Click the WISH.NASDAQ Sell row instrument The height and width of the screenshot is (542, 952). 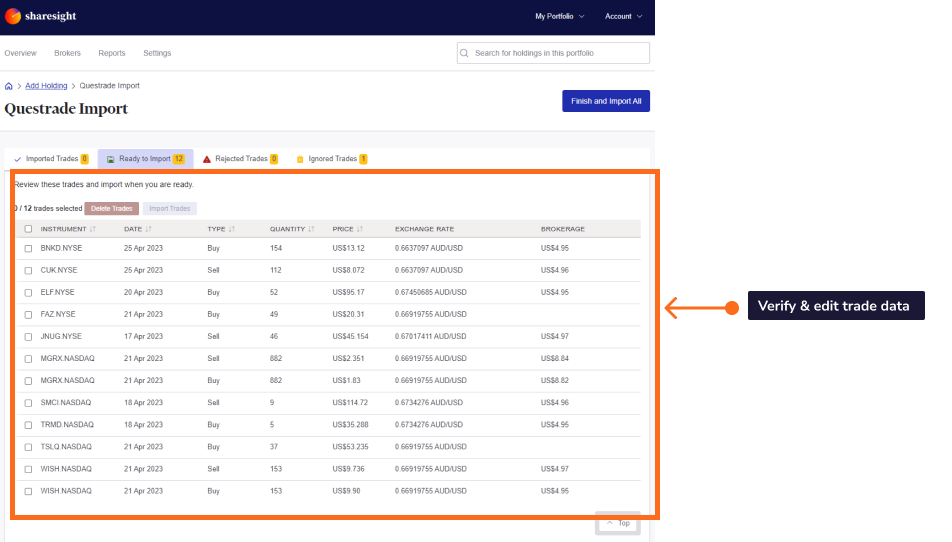point(66,469)
